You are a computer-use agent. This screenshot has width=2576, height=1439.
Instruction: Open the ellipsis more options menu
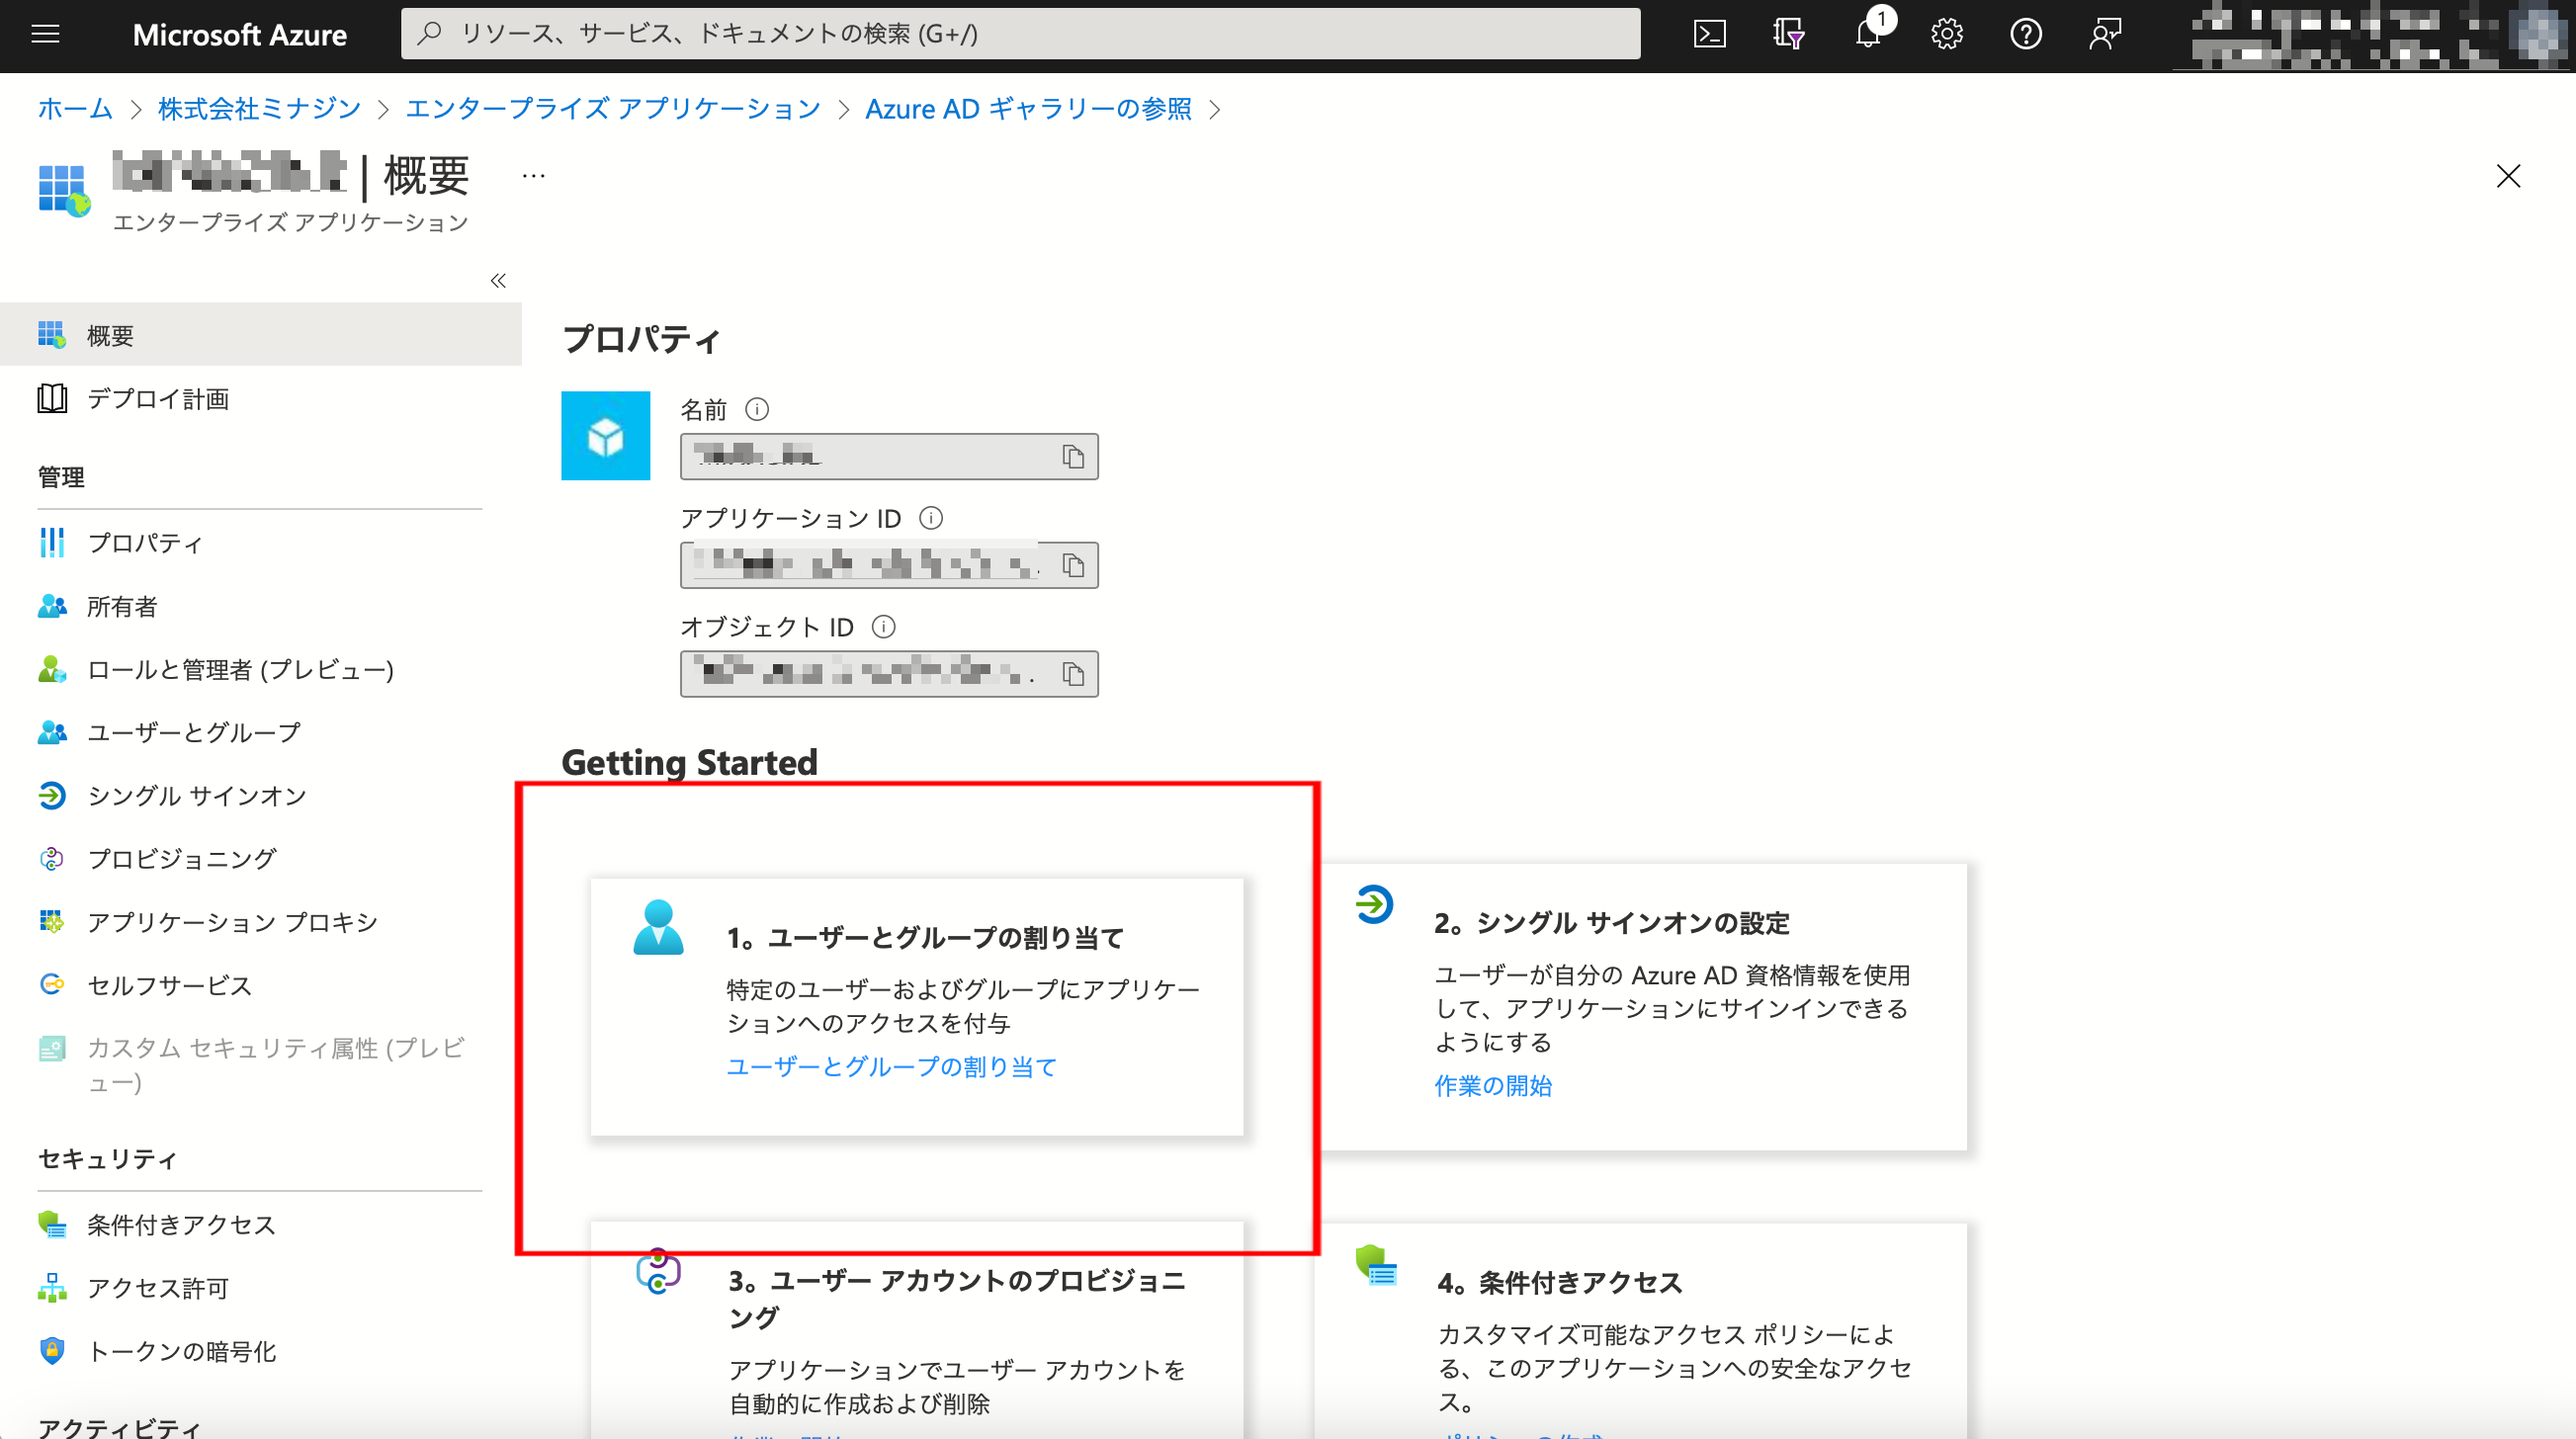click(533, 177)
